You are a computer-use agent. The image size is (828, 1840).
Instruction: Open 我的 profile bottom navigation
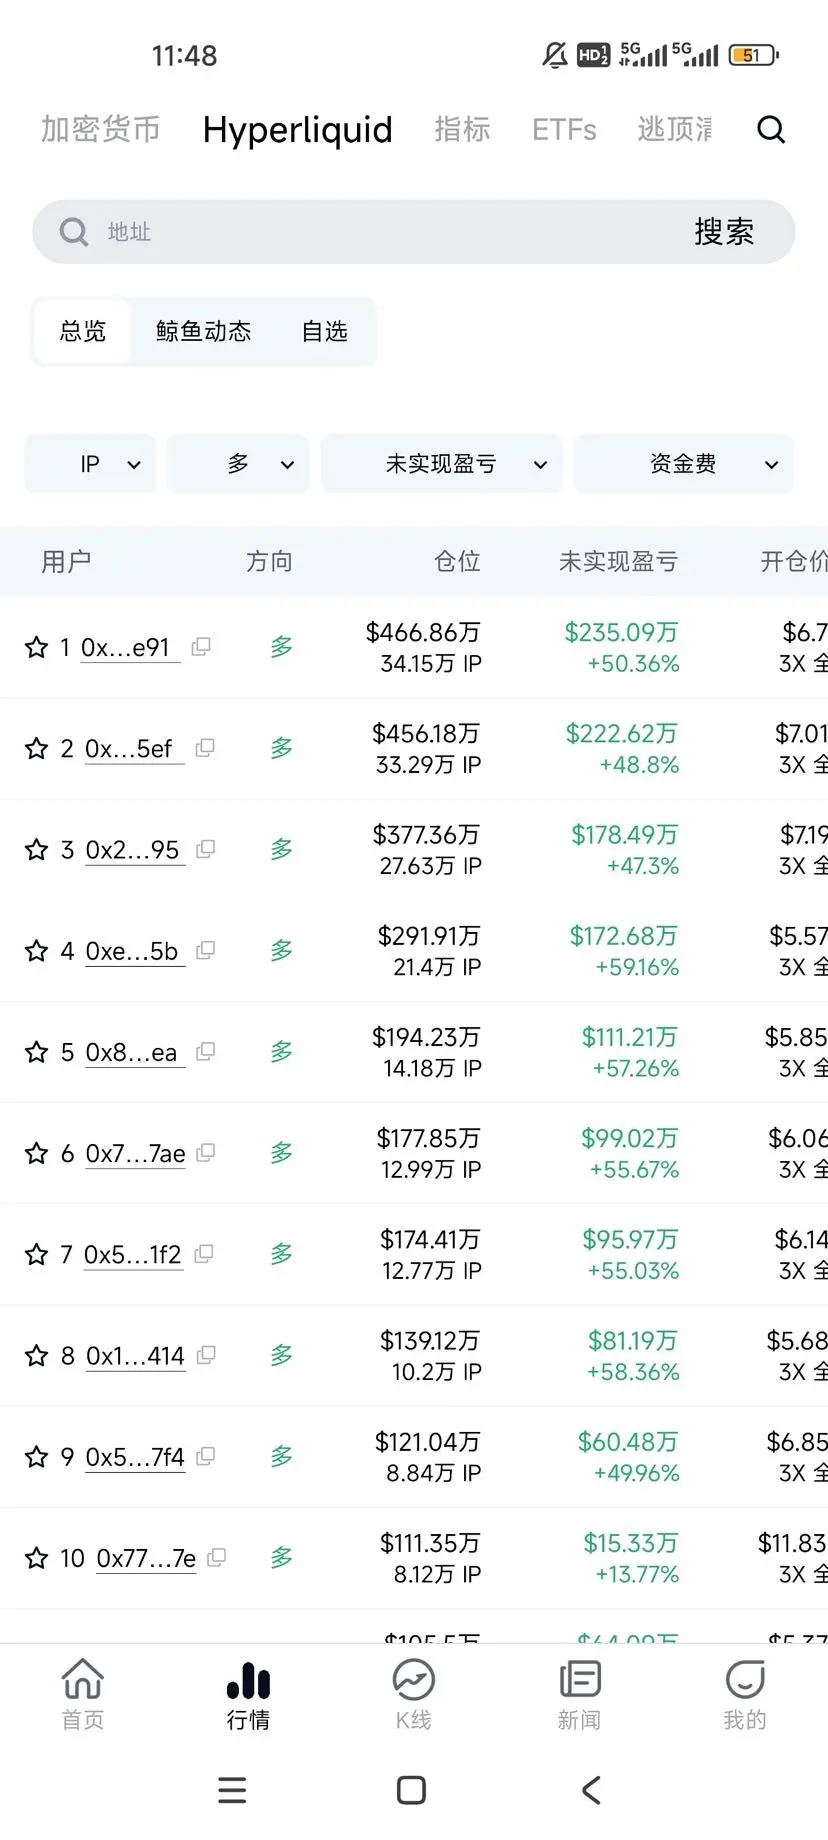click(745, 1694)
